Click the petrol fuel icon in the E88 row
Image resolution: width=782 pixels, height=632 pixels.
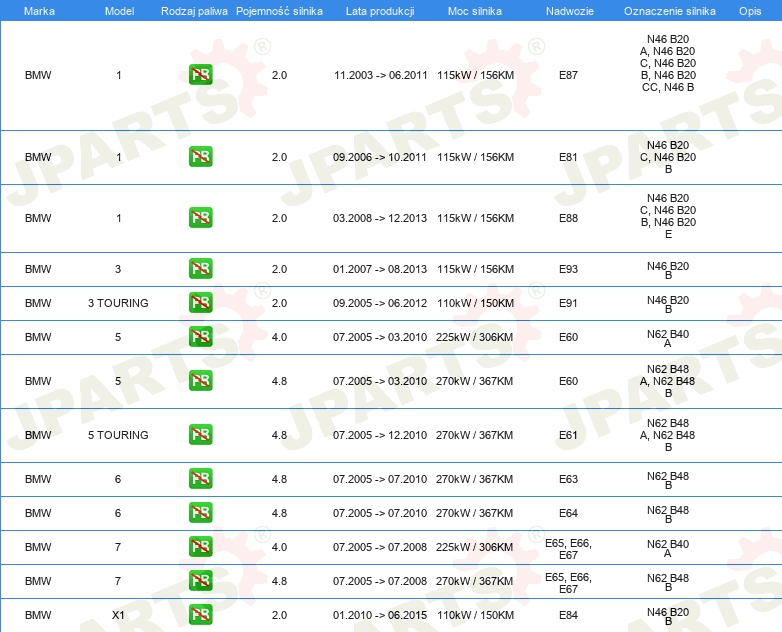point(200,217)
